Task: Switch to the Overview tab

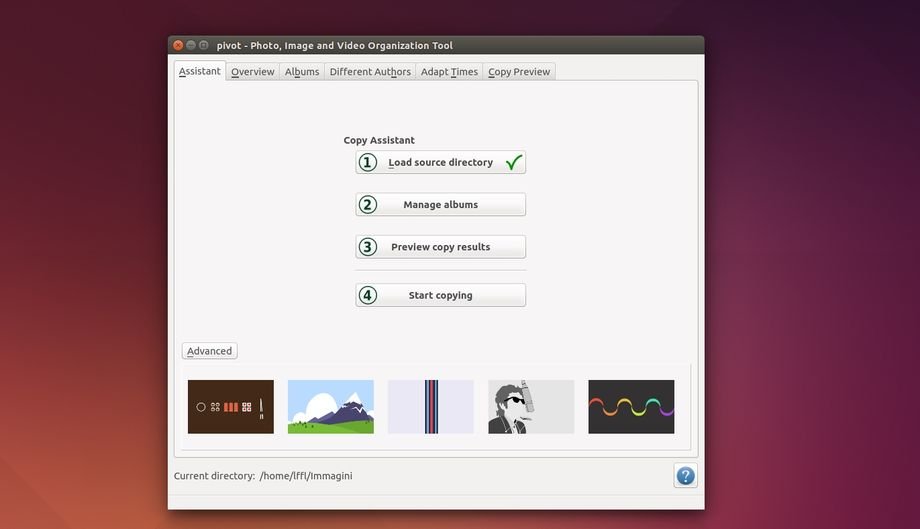Action: (x=252, y=72)
